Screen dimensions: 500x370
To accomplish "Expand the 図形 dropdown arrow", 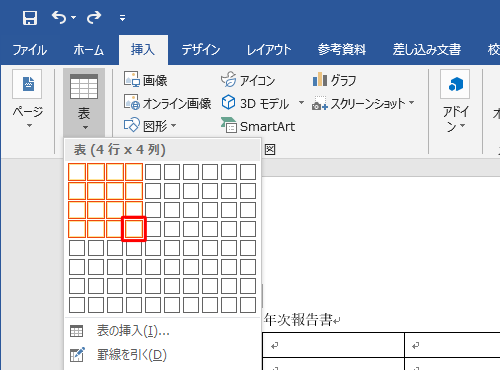I will pyautogui.click(x=174, y=126).
